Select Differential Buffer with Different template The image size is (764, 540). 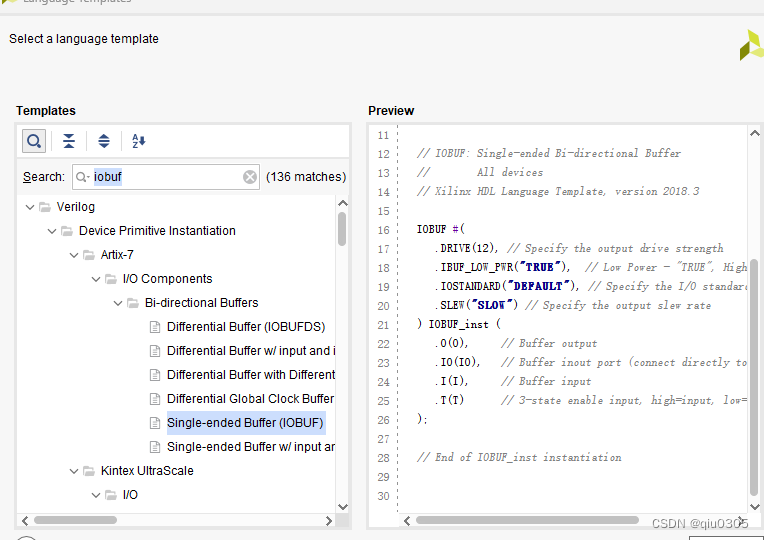pyautogui.click(x=251, y=375)
